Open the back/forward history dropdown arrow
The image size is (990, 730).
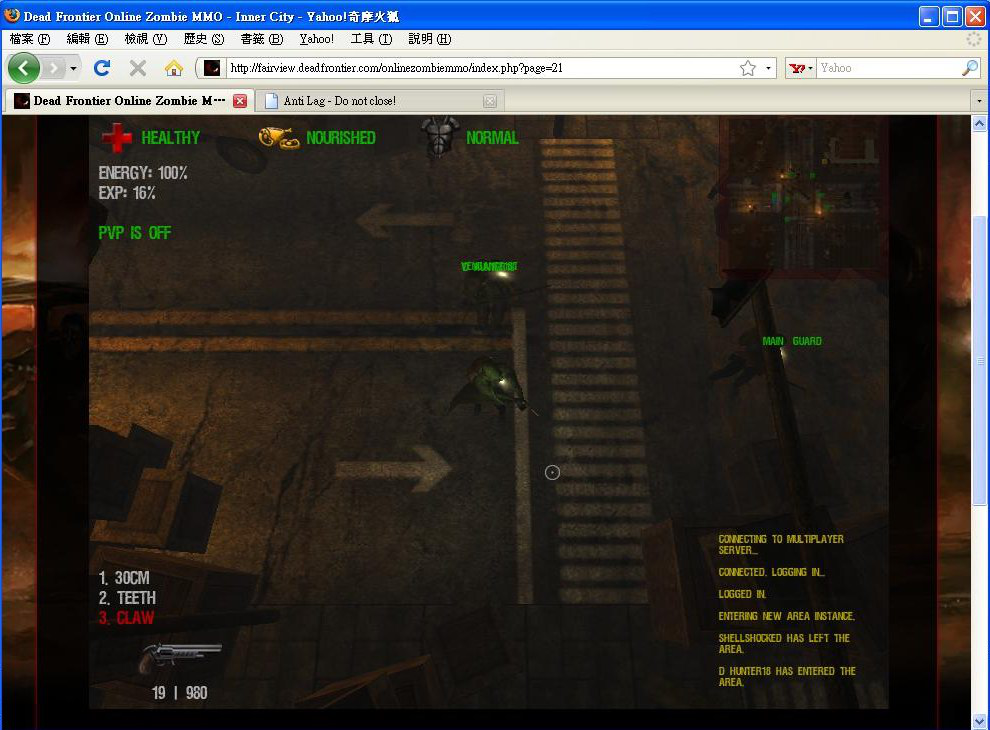click(x=73, y=68)
